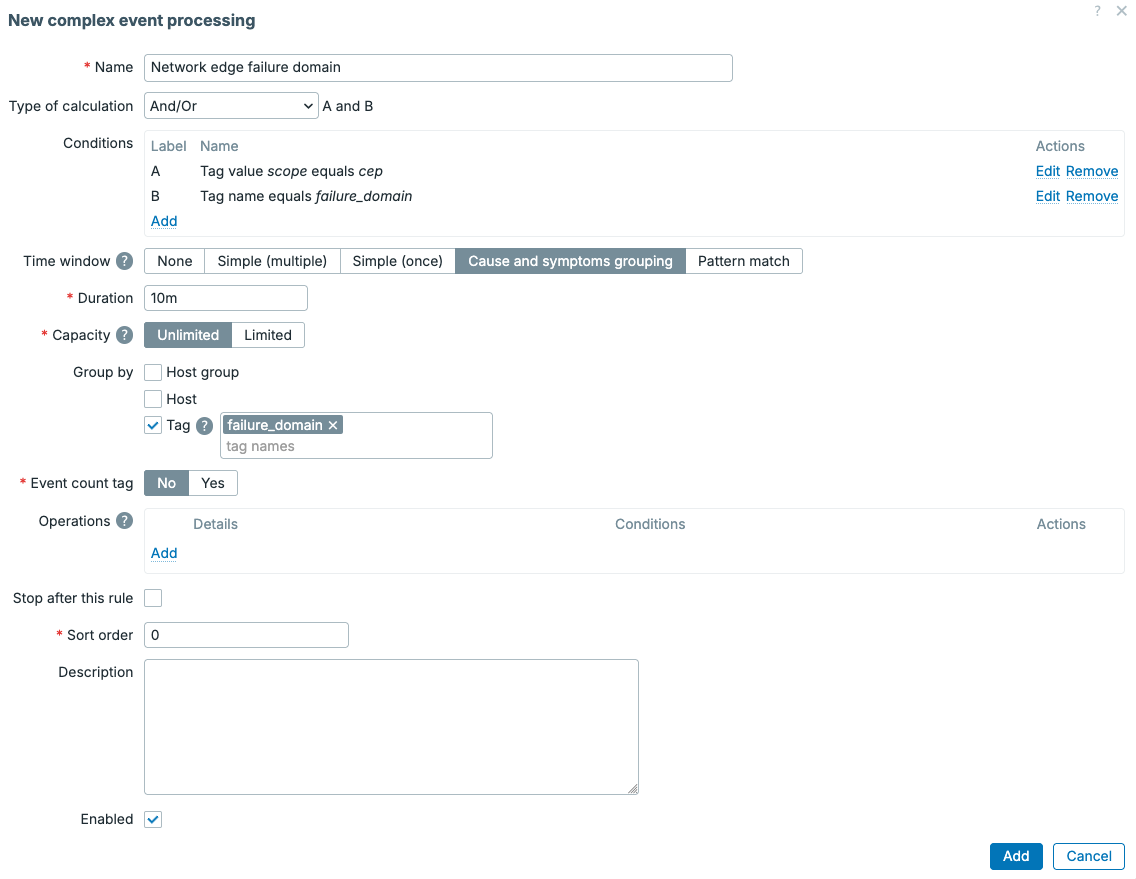Uncheck the Enabled checkbox
The height and width of the screenshot is (879, 1136).
[153, 820]
